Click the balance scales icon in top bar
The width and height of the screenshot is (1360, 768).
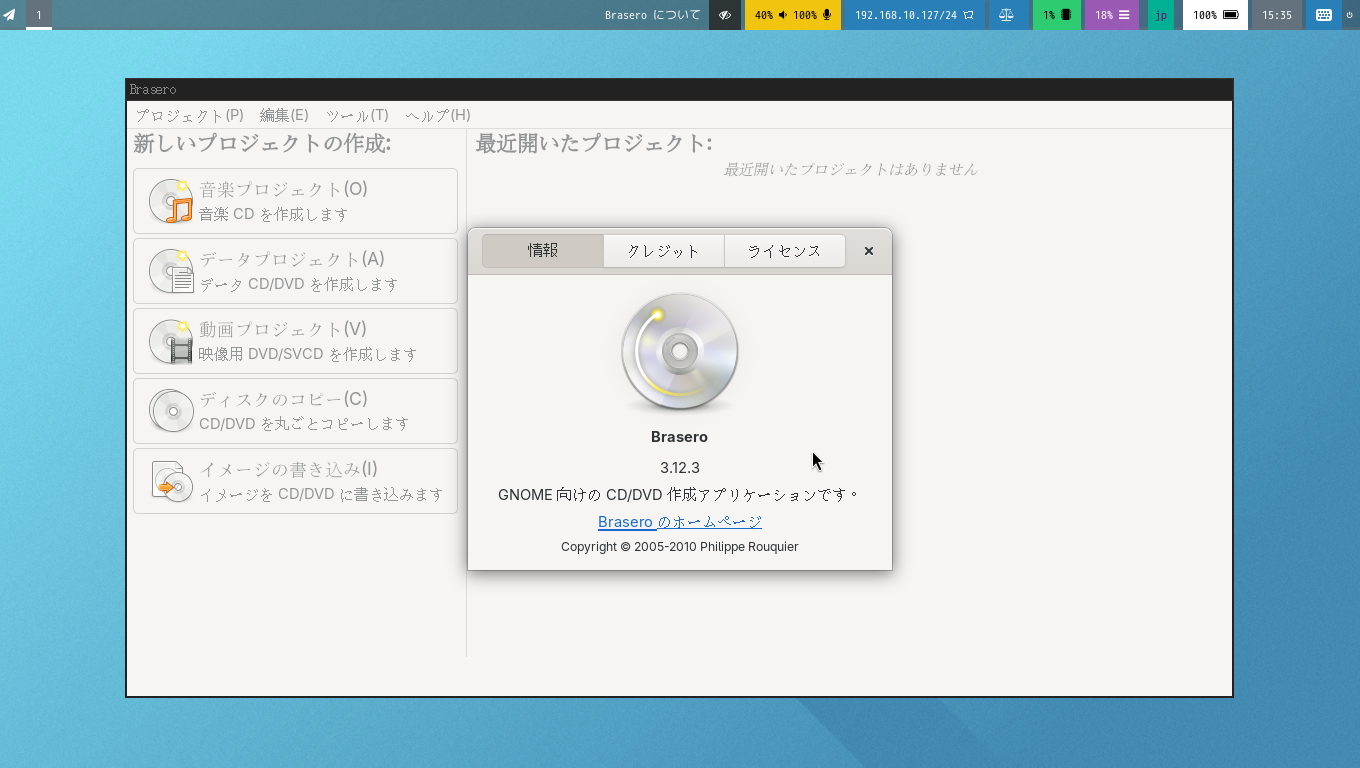pyautogui.click(x=1006, y=15)
